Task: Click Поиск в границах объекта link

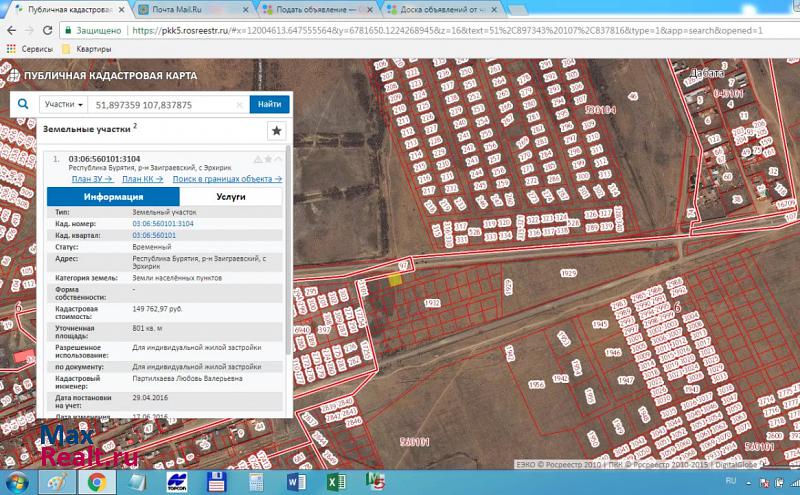Action: point(227,179)
